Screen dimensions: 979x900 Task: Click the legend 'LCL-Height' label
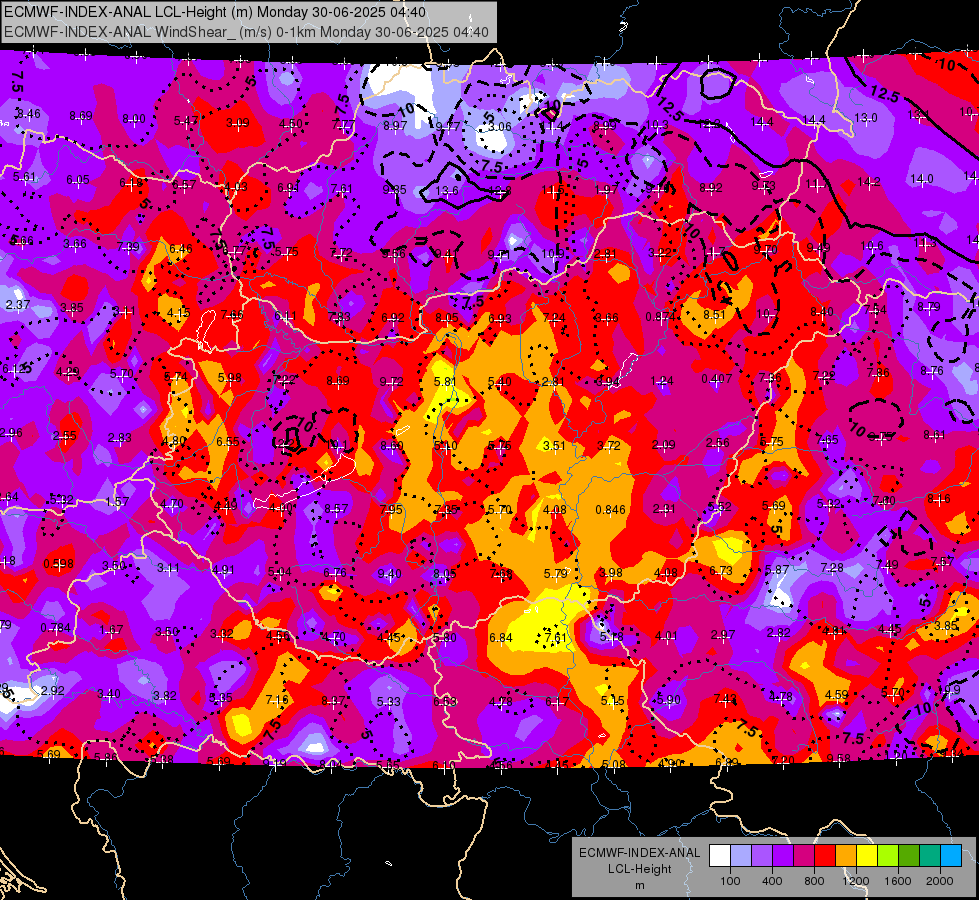pos(639,869)
